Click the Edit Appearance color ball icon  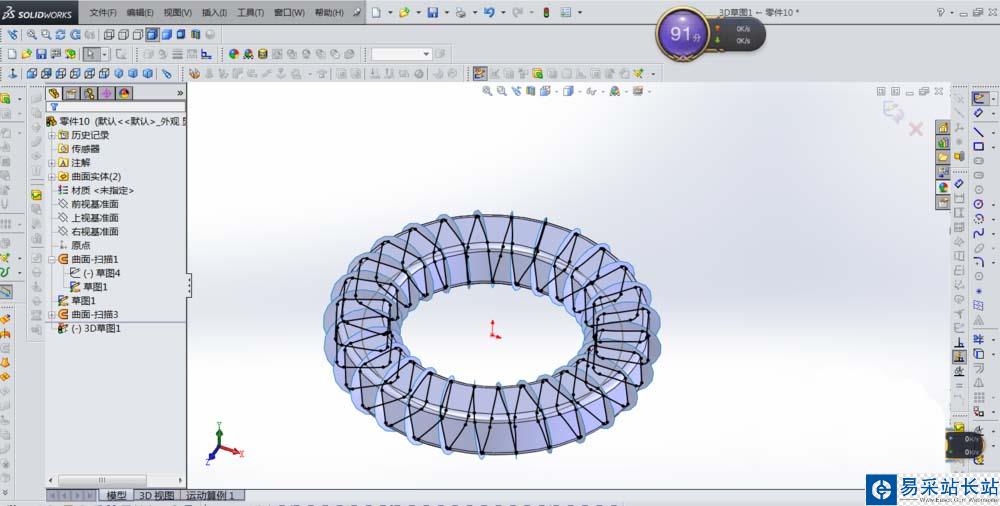click(234, 54)
